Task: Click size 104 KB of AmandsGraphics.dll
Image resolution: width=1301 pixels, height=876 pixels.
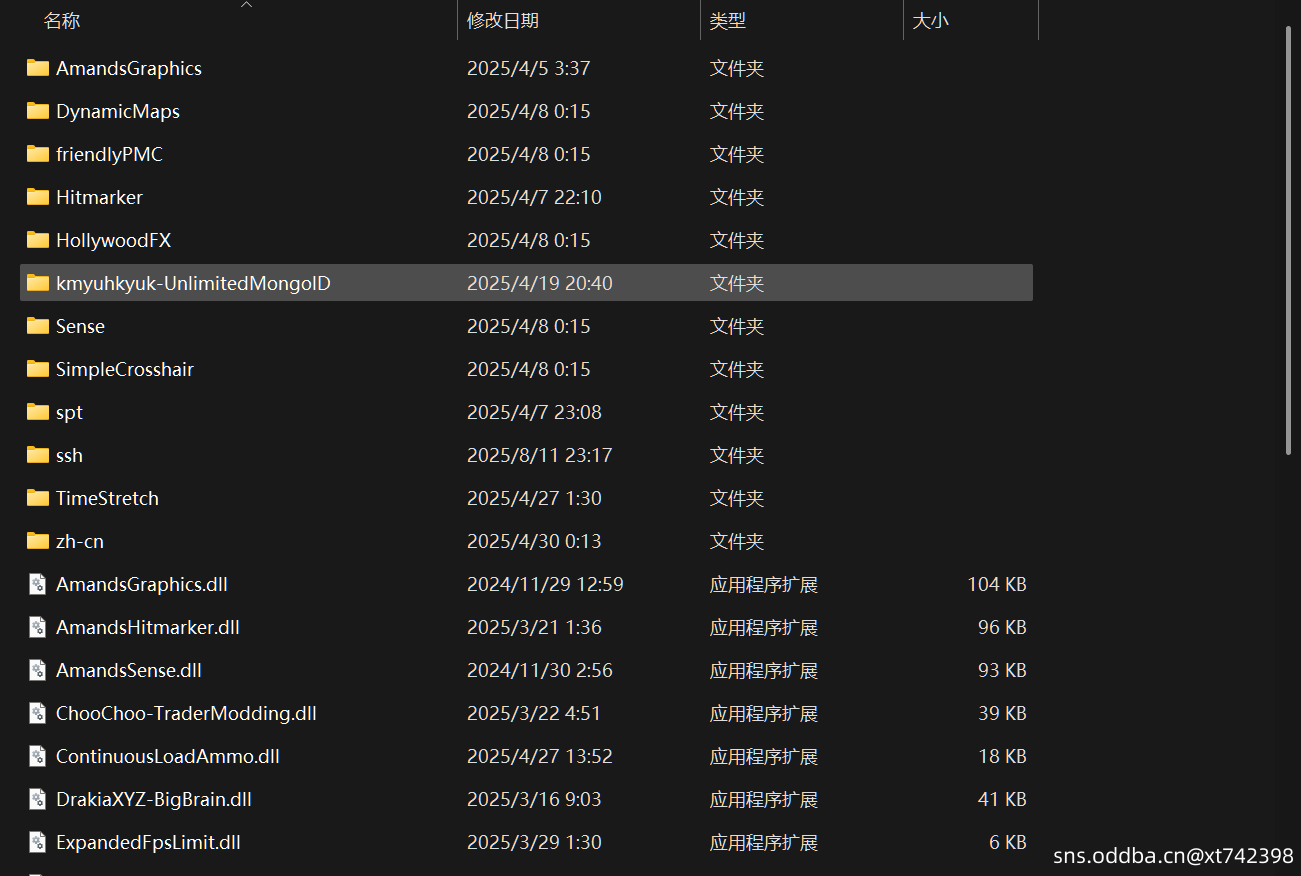Action: point(997,584)
